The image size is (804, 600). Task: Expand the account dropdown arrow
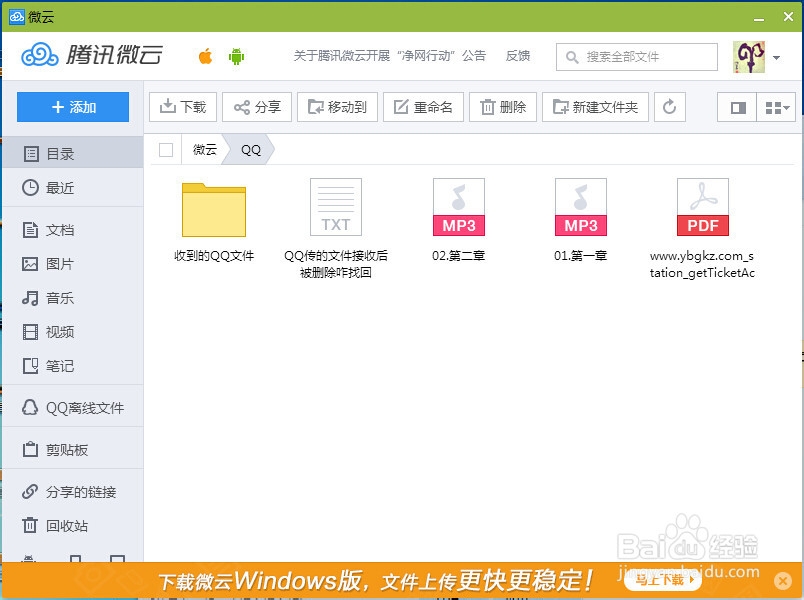[777, 57]
